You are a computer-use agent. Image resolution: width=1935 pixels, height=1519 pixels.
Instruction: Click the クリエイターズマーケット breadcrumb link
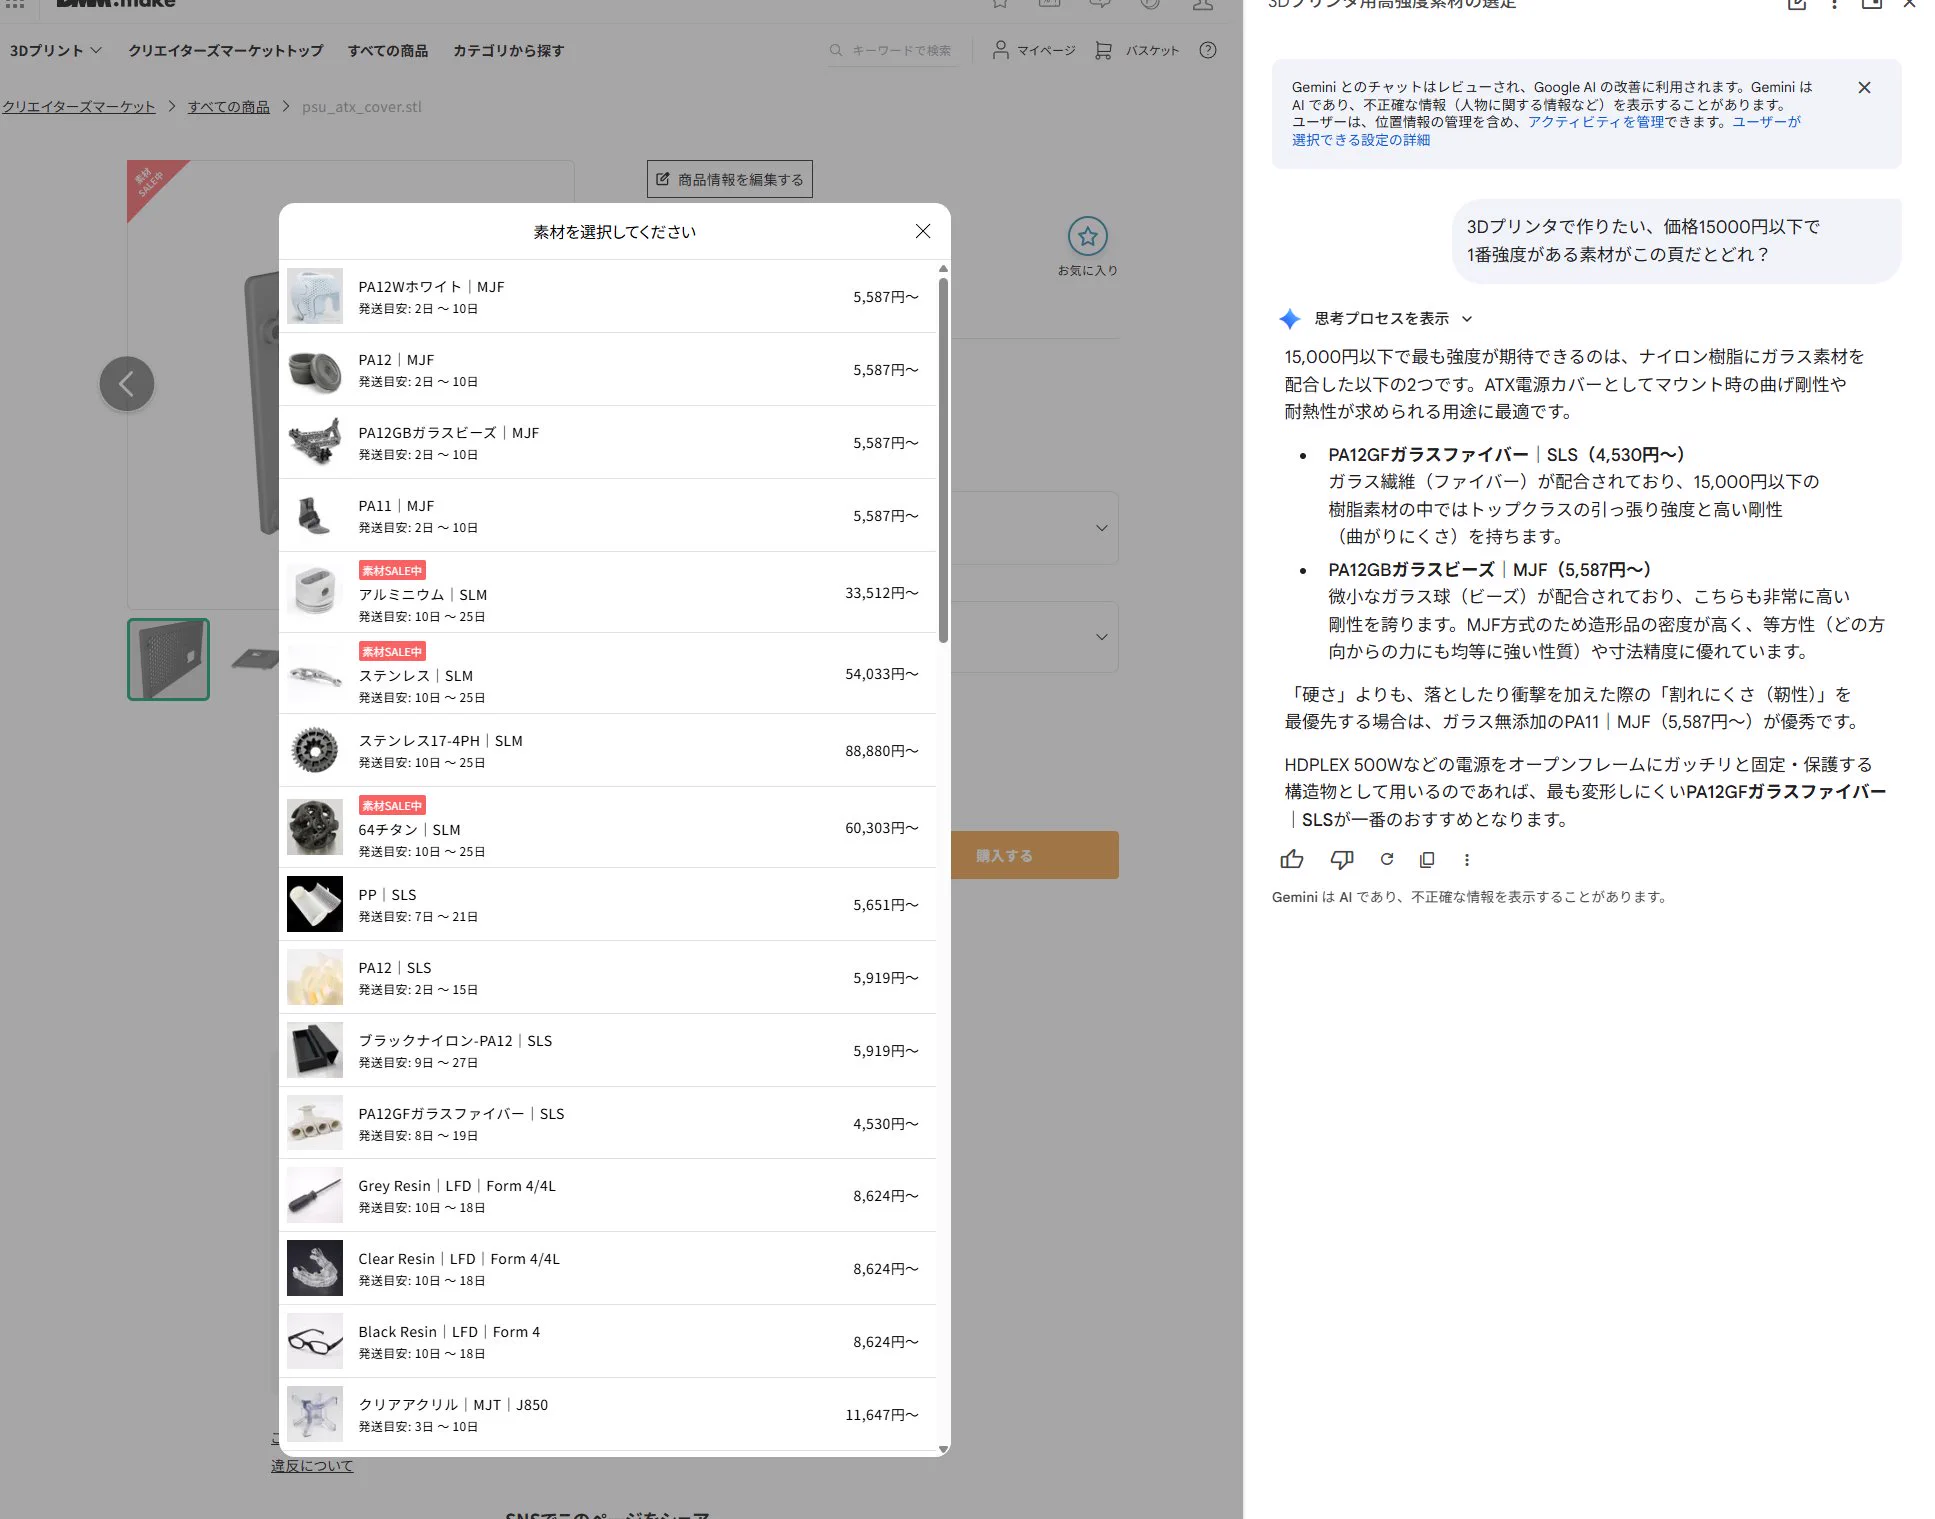click(79, 107)
